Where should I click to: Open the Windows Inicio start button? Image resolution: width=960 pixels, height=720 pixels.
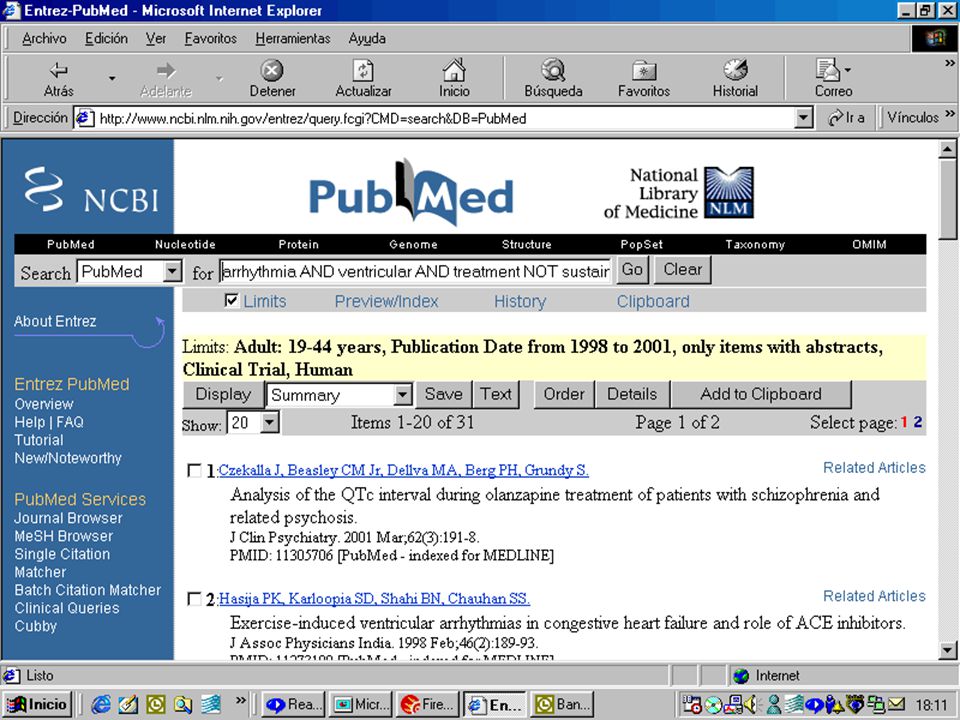[37, 705]
